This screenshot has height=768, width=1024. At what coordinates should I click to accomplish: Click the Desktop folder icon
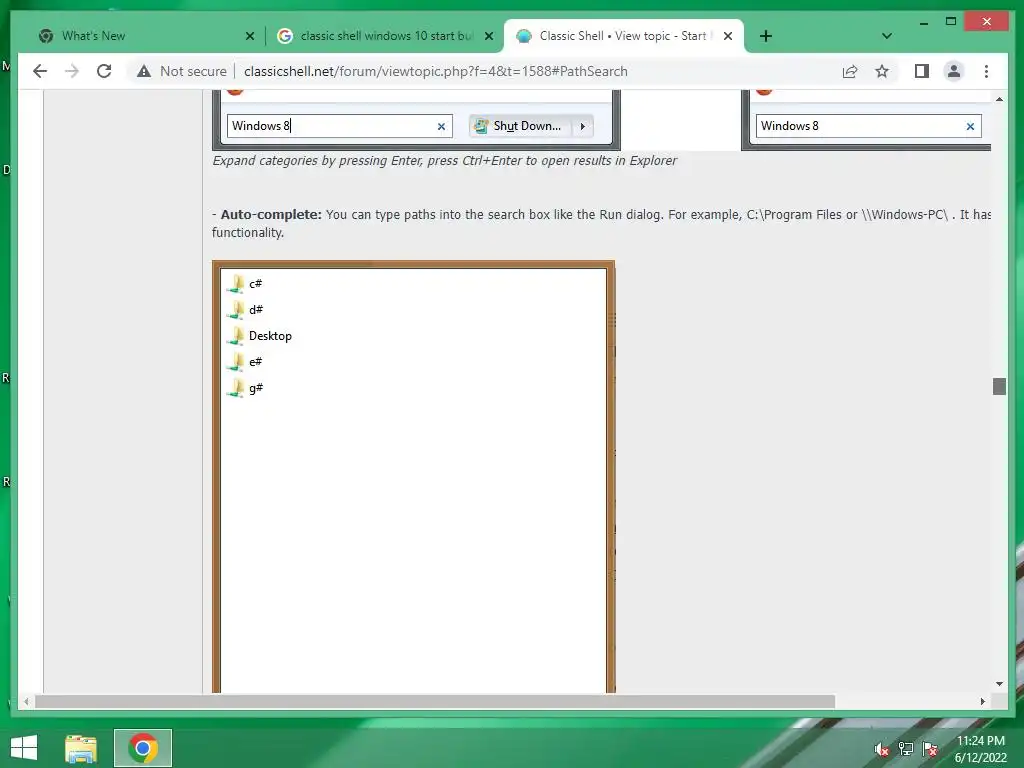coord(235,336)
